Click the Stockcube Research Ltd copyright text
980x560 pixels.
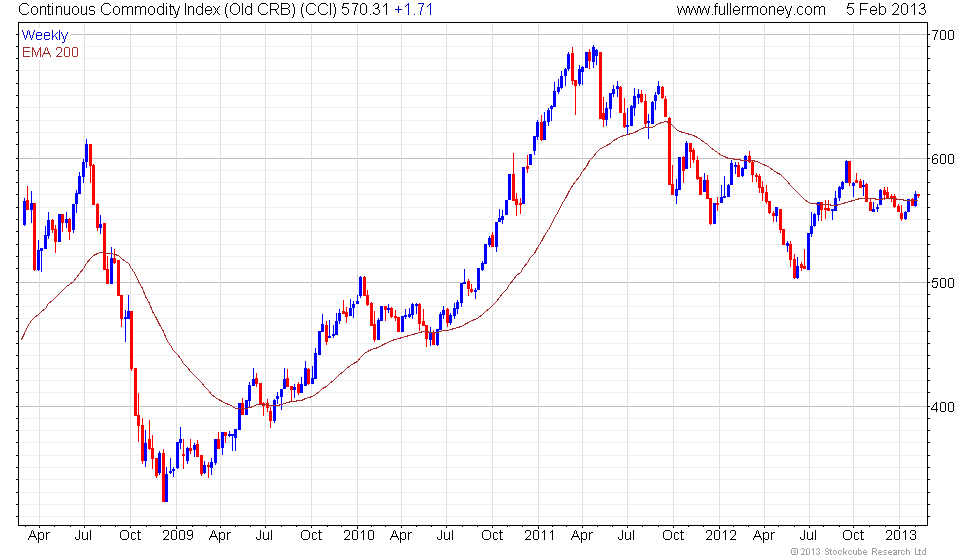[858, 552]
